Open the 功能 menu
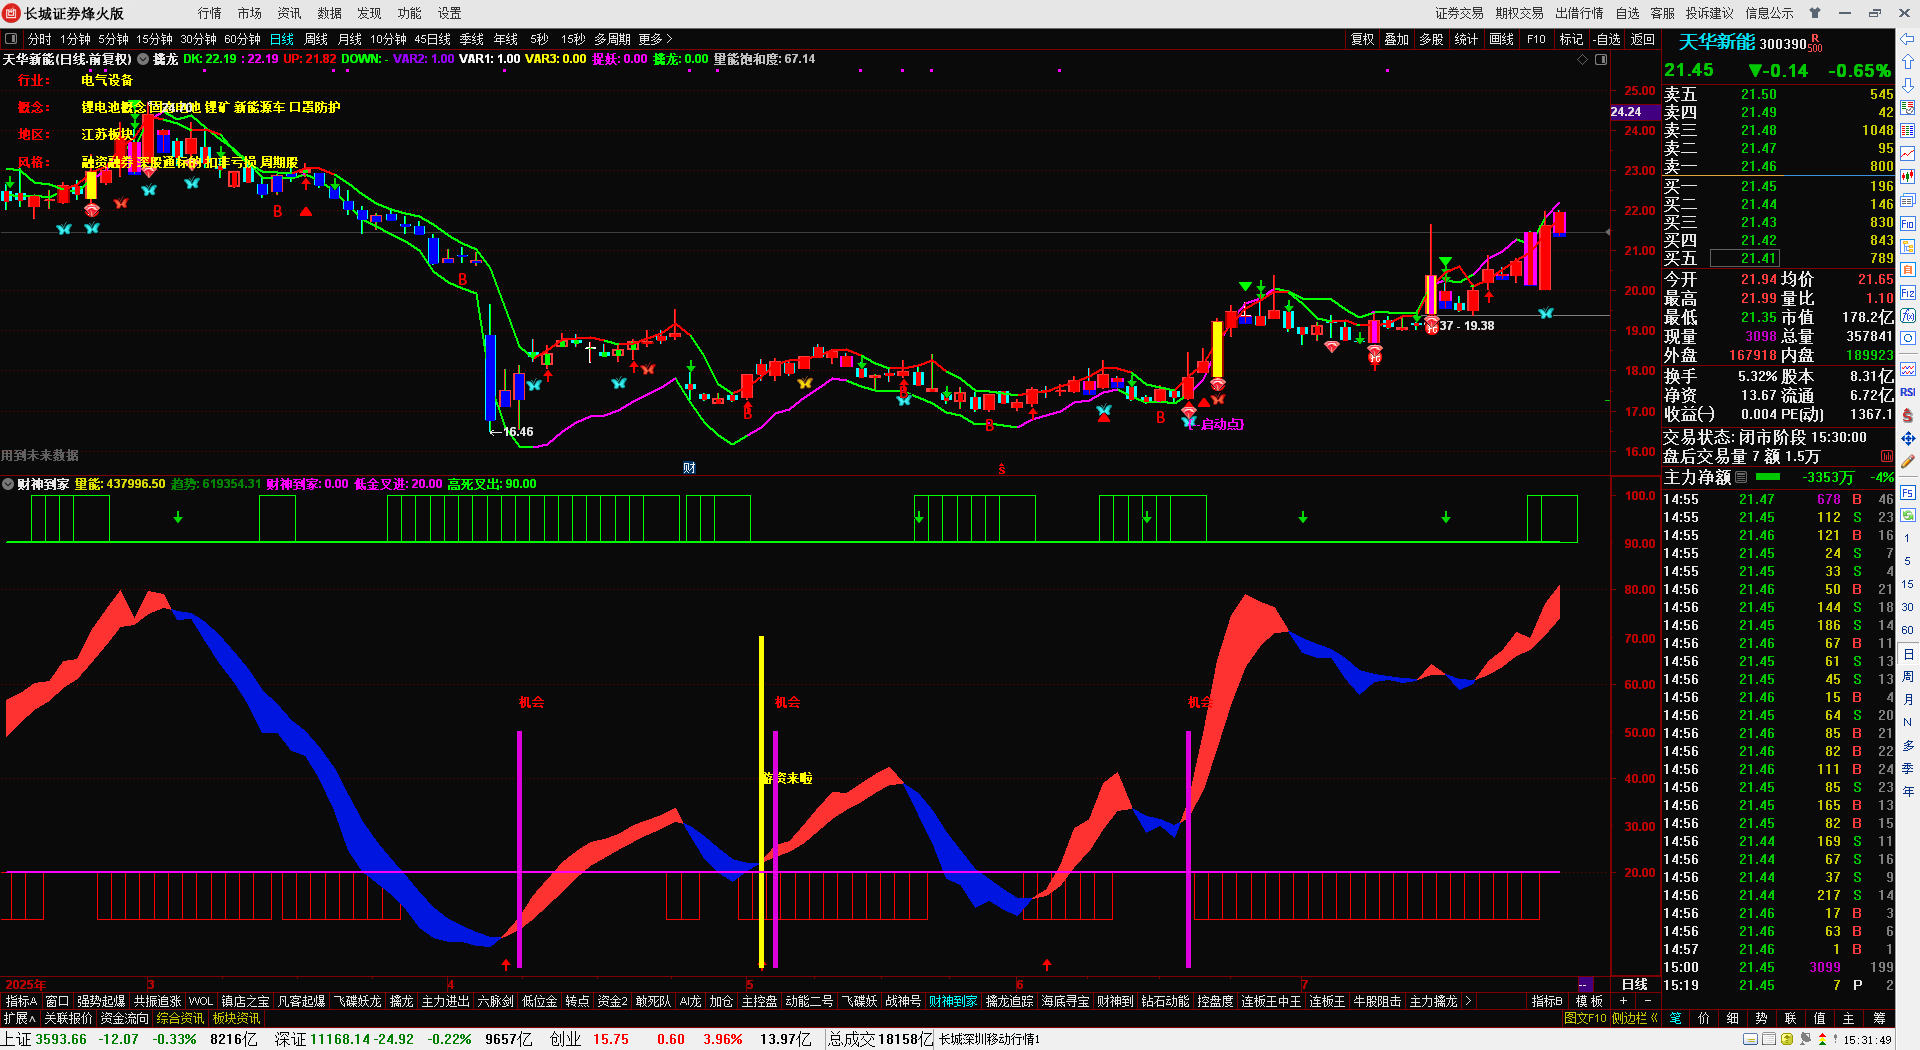Screen dimensions: 1920x1050 (x=410, y=13)
